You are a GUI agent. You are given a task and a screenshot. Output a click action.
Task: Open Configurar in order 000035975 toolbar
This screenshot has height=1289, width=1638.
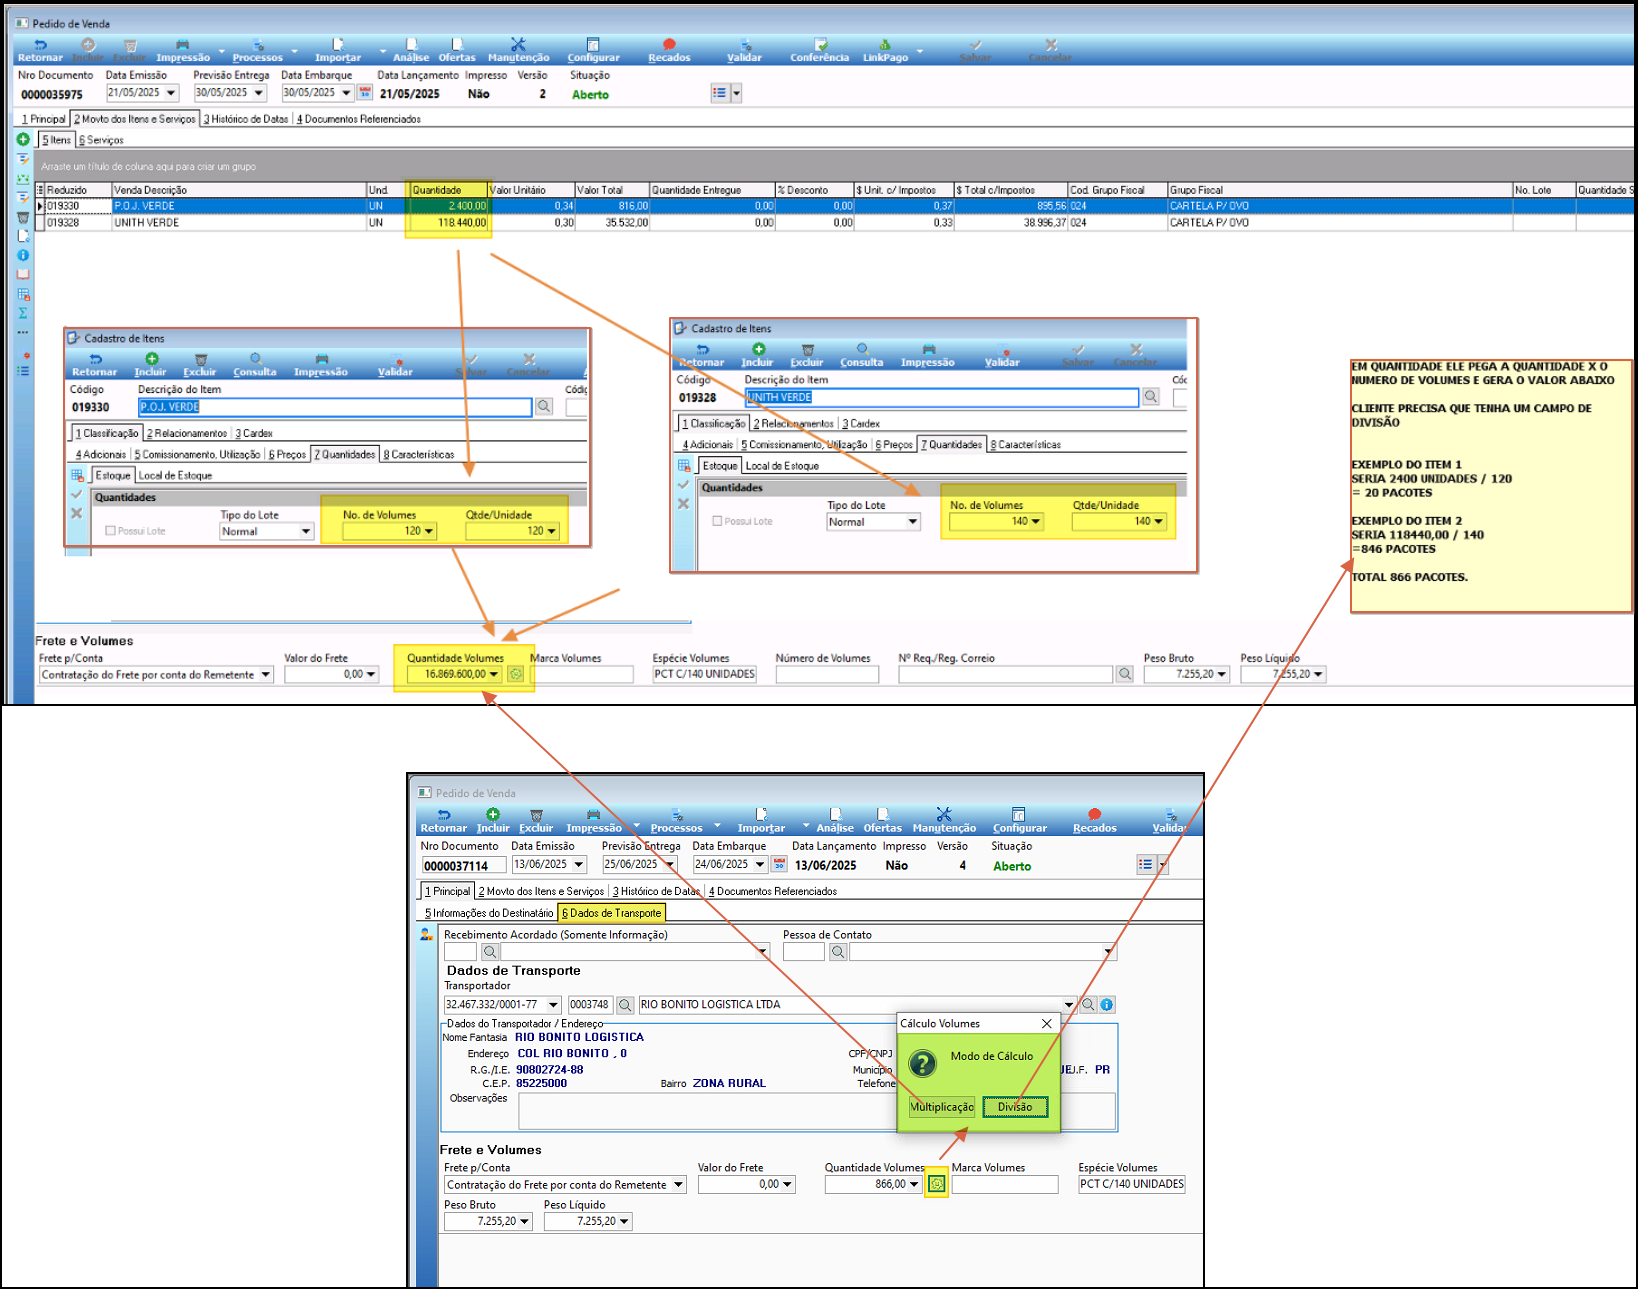(593, 51)
